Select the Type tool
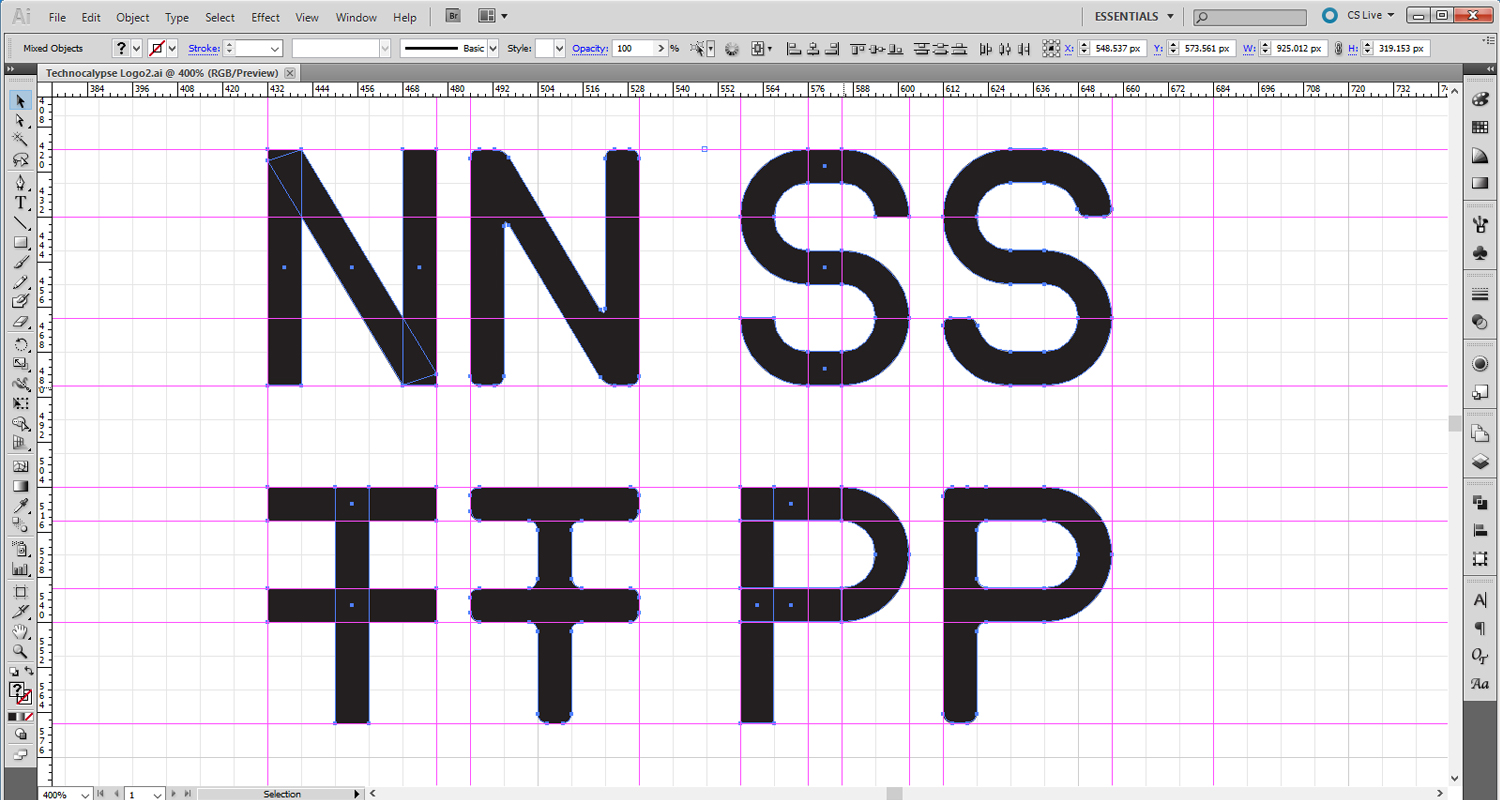 pyautogui.click(x=20, y=203)
